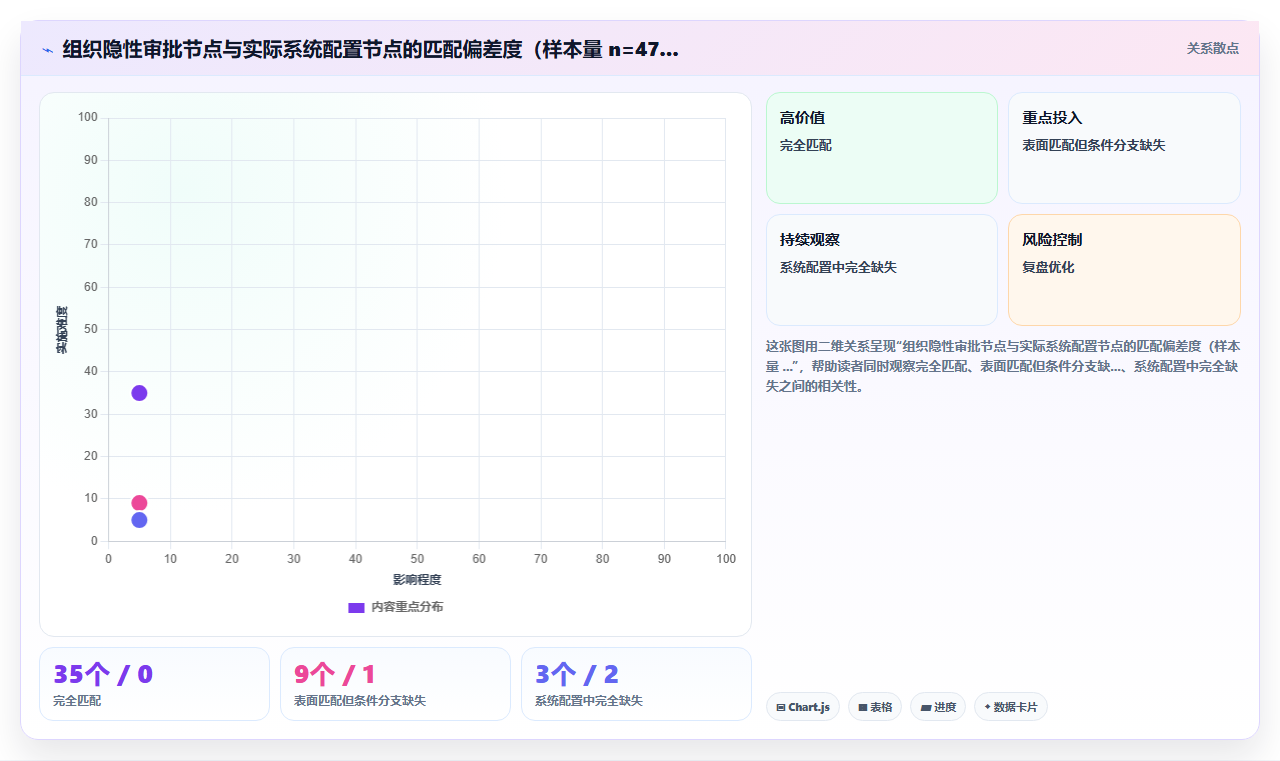
Task: Click the 影响程度 x-axis label
Action: [417, 580]
